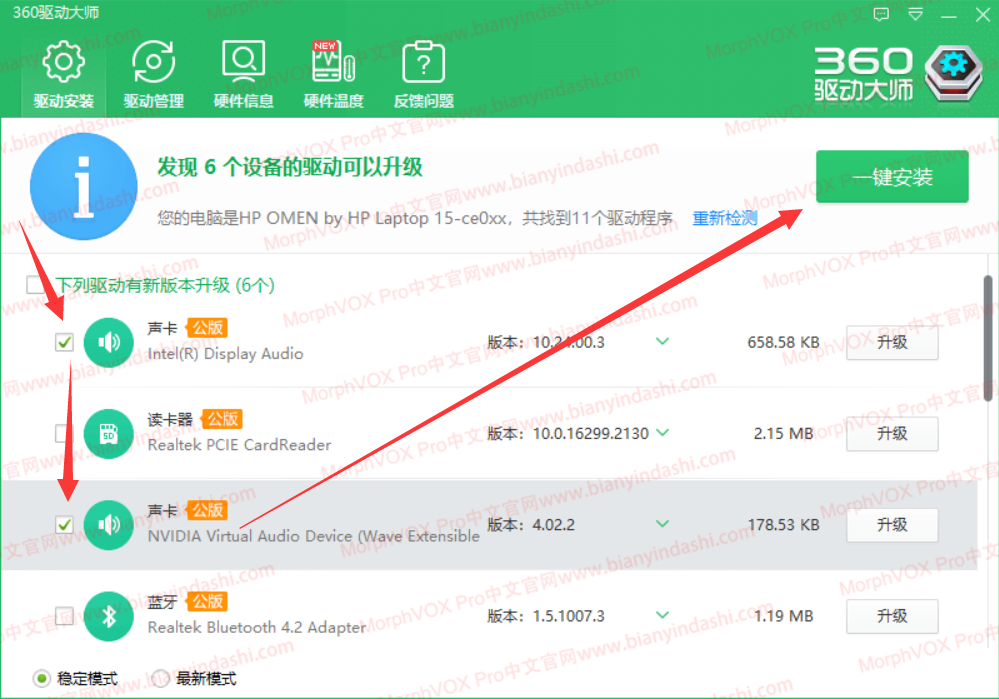Image resolution: width=999 pixels, height=699 pixels.
Task: Toggle the select-all 下列驱动有新版本升级 checkbox
Action: click(x=35, y=284)
